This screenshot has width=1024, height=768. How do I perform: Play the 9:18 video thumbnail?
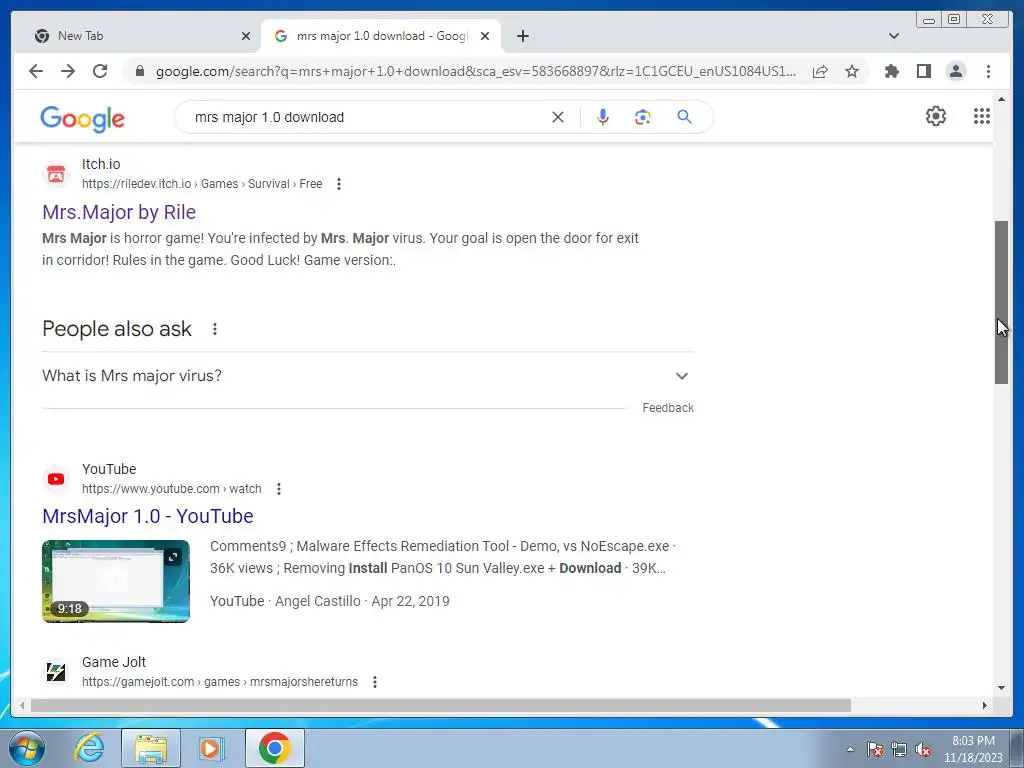point(116,581)
